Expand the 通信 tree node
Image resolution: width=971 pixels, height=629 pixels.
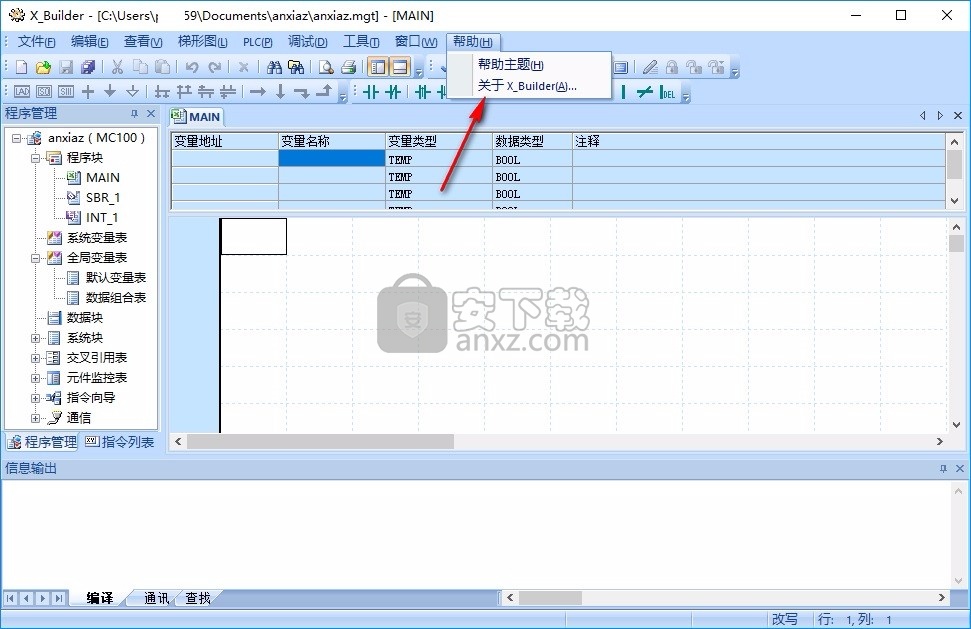[35, 418]
